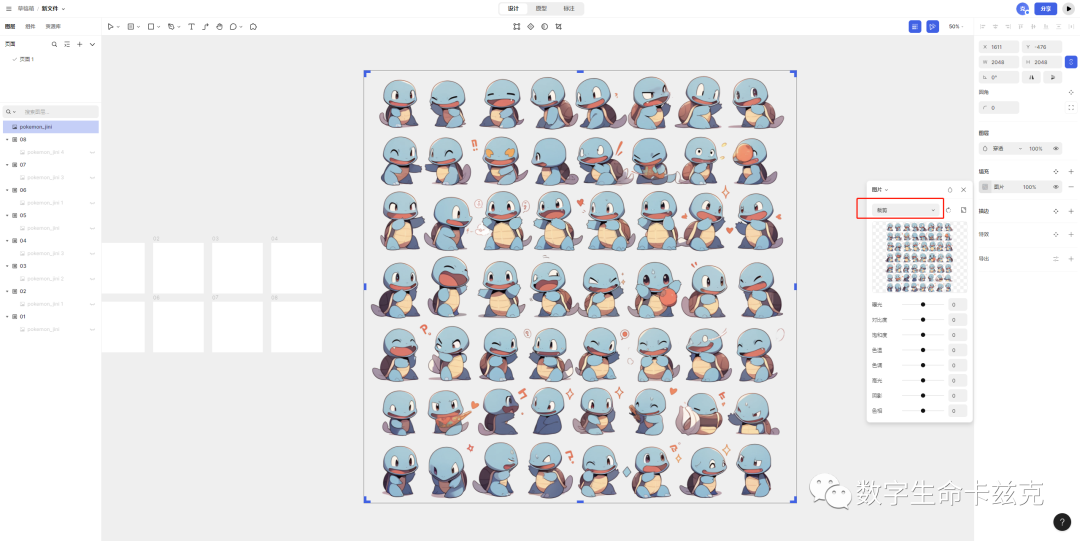The image size is (1080, 541).
Task: Collapse the 07 frame in layers
Action: (x=7, y=165)
